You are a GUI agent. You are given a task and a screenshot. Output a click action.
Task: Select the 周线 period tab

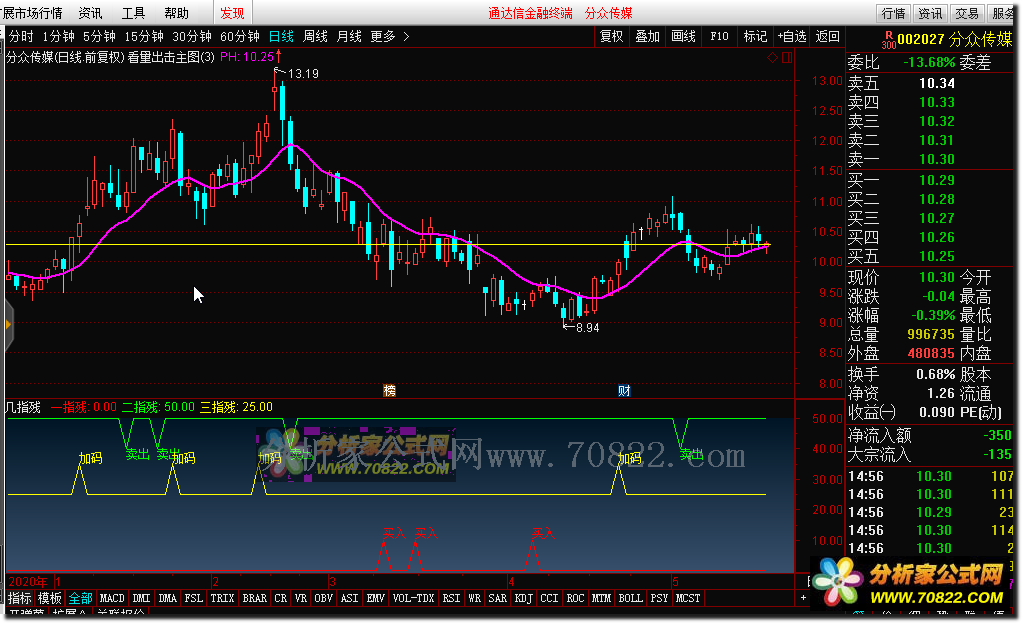coord(315,37)
